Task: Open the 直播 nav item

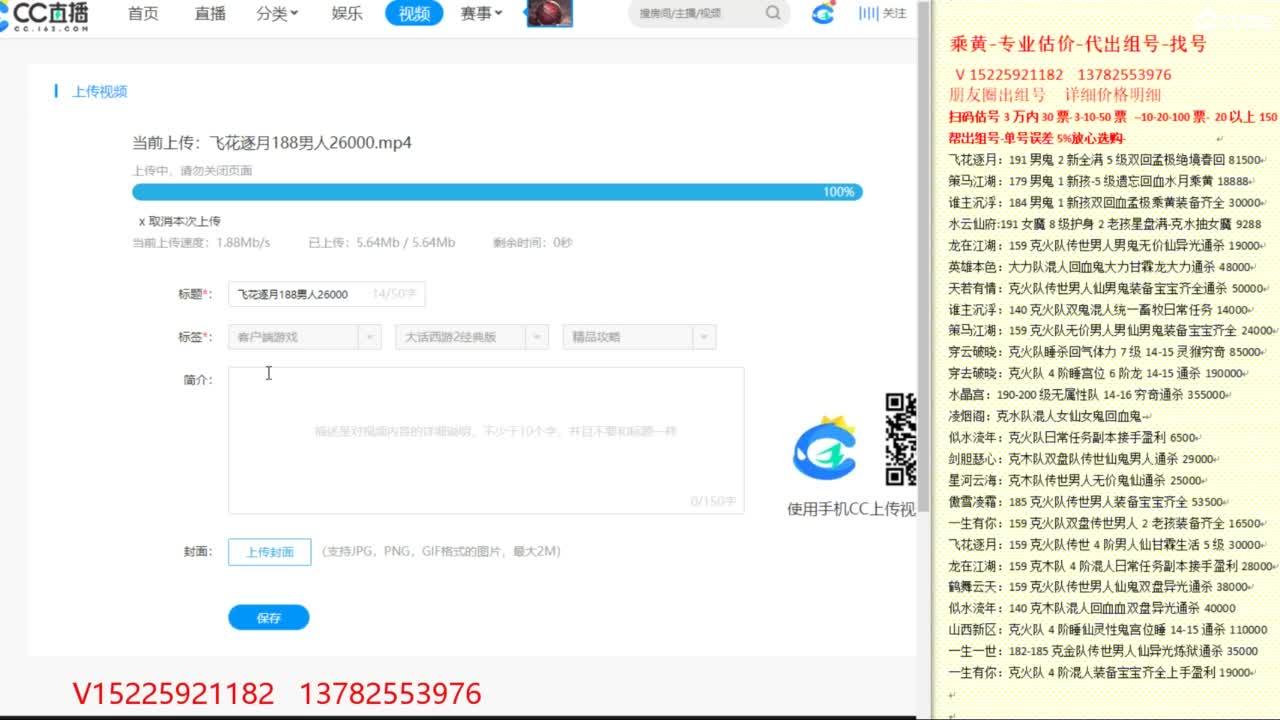Action: click(210, 14)
